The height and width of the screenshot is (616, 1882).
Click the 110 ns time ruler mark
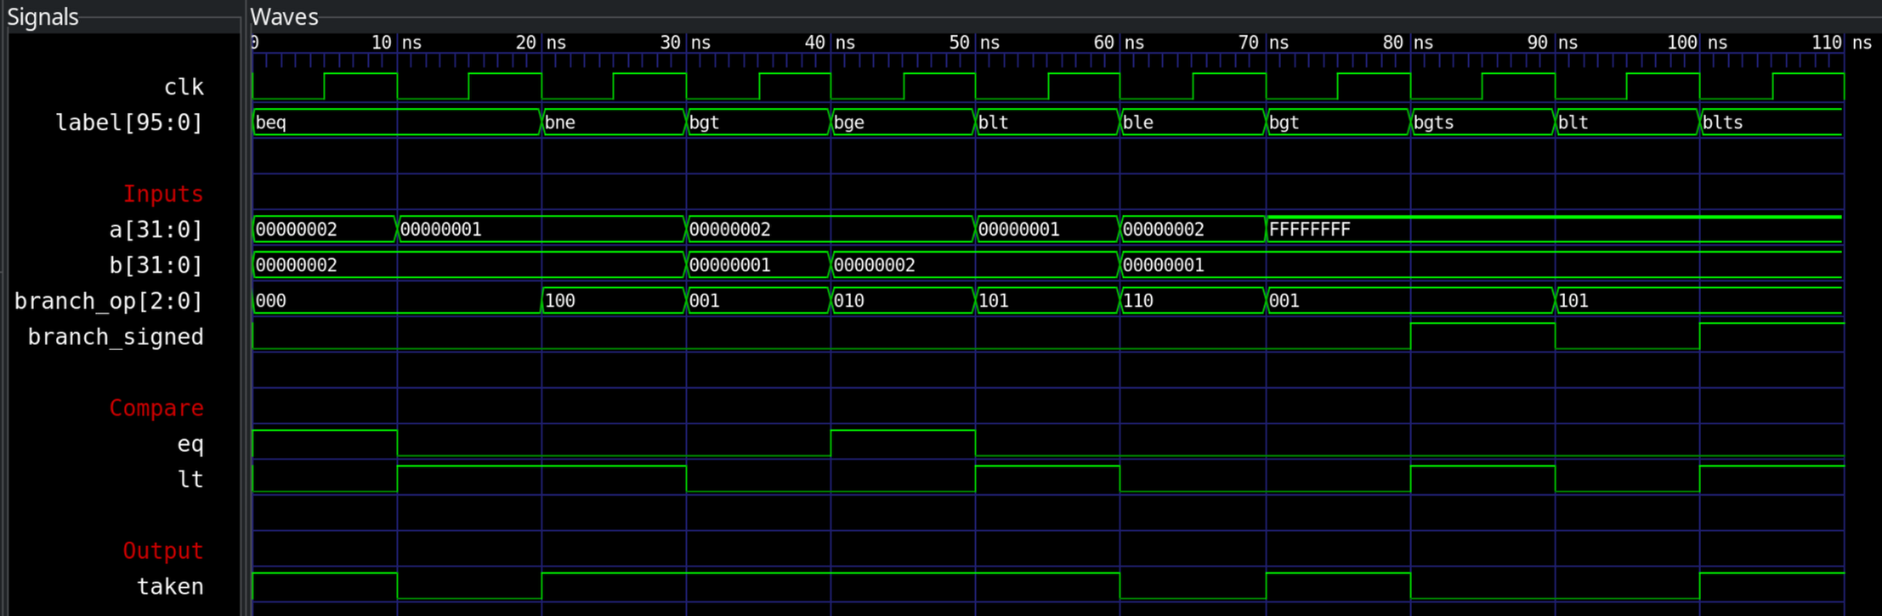1842,43
